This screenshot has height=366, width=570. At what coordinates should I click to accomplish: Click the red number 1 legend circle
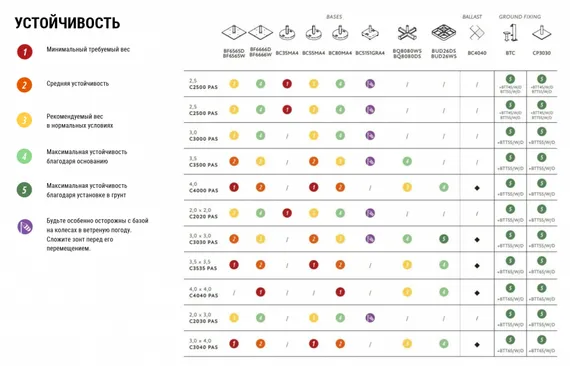tap(24, 52)
